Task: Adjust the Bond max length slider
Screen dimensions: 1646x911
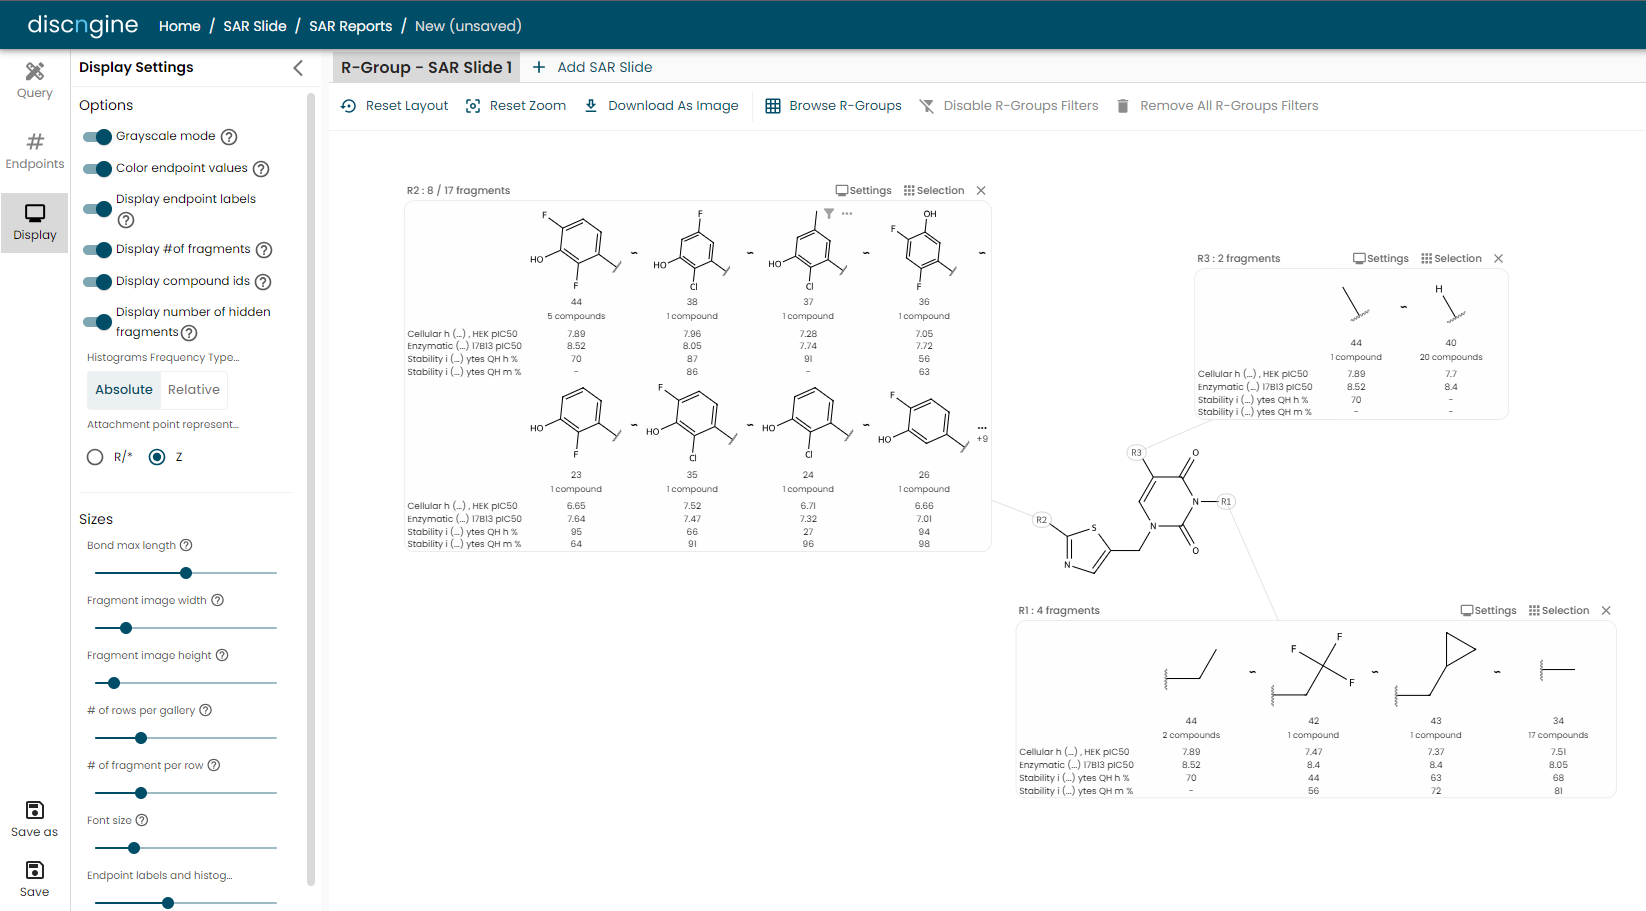Action: click(186, 573)
